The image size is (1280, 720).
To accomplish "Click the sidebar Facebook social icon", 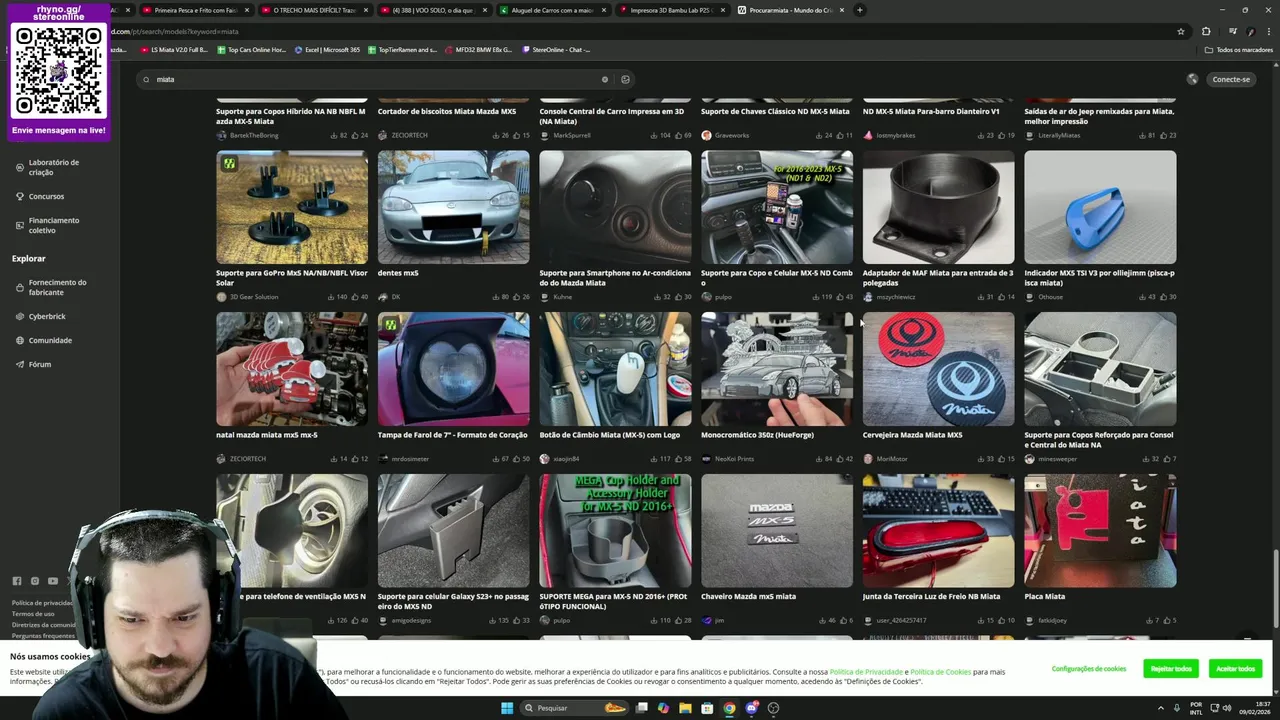I will (x=16, y=581).
